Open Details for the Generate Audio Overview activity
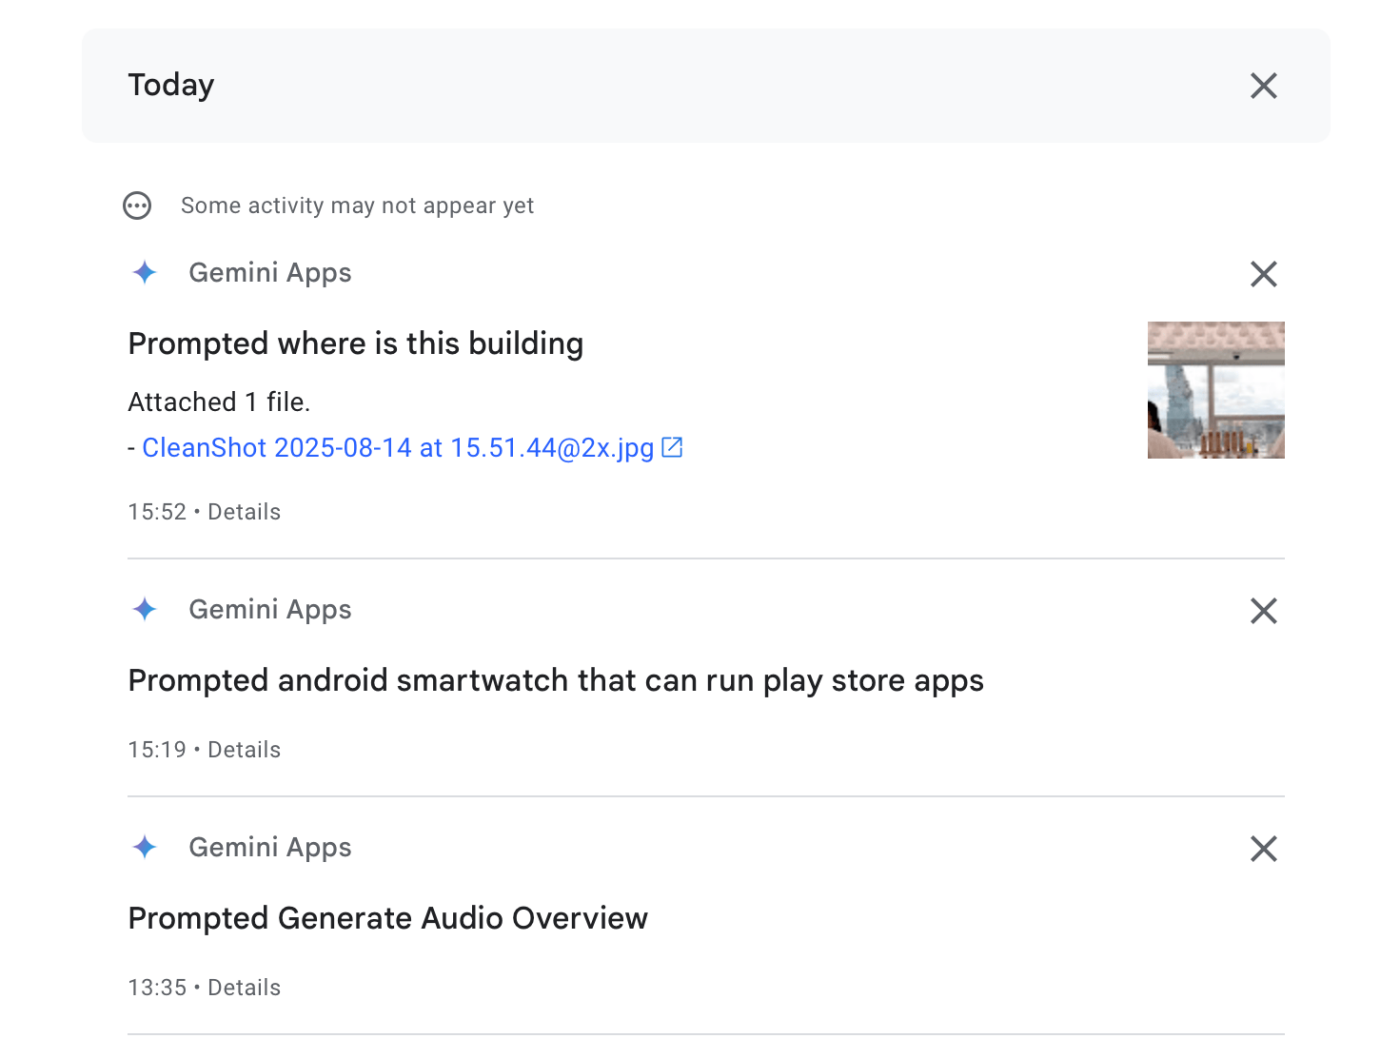Viewport: 1400px width, 1058px height. click(244, 986)
